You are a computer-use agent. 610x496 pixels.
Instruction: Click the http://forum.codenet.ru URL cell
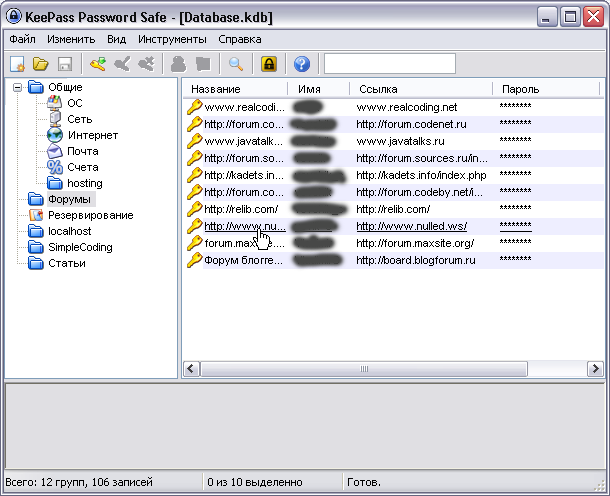coord(411,124)
